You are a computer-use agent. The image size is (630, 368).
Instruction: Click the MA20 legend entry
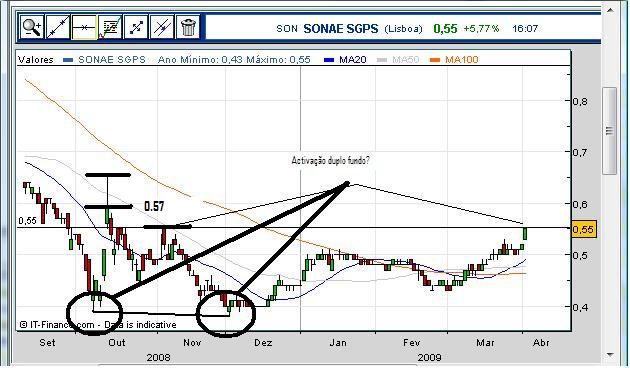pos(345,60)
